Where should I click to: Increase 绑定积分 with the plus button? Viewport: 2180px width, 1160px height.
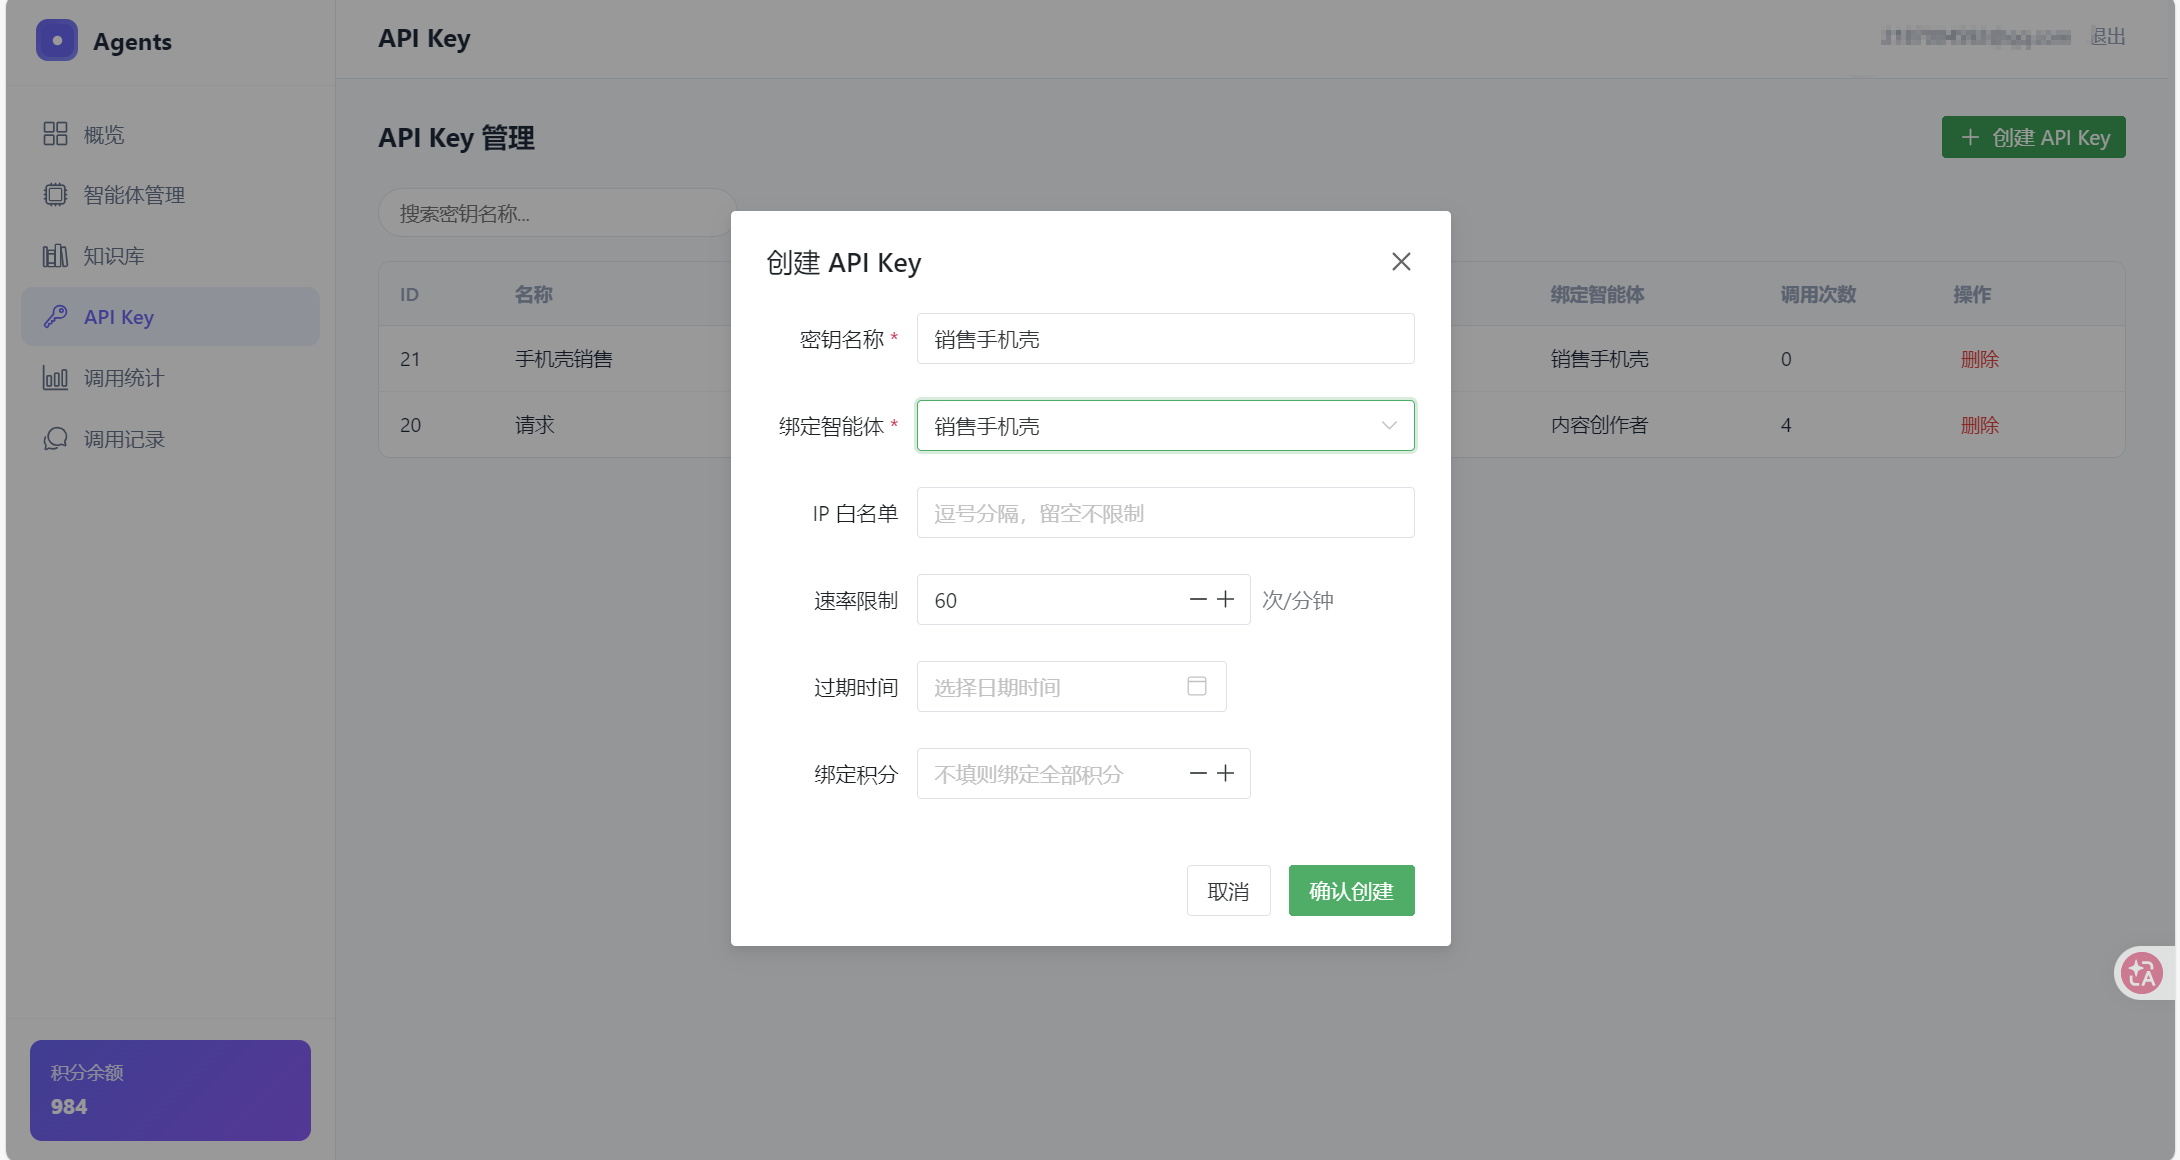point(1226,774)
